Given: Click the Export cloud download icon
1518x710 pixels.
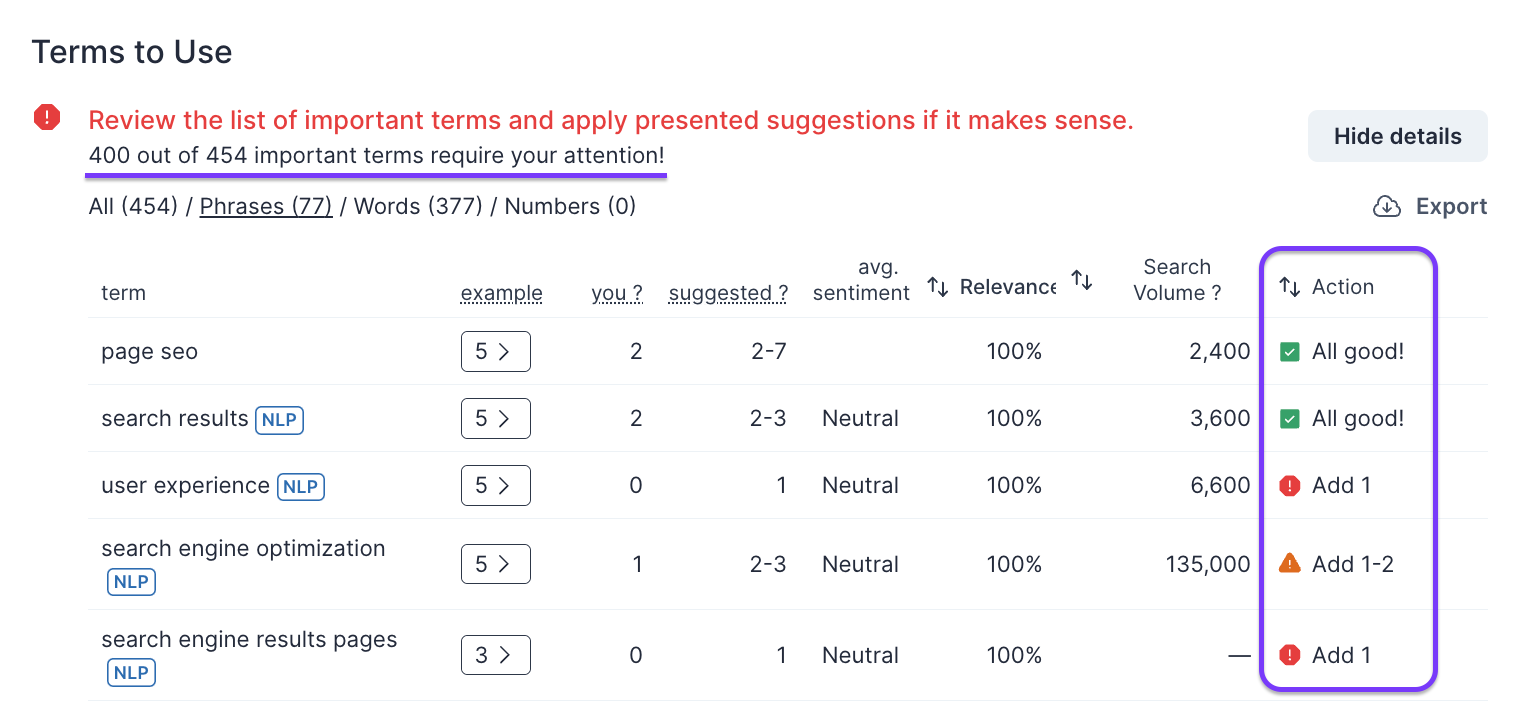Looking at the screenshot, I should point(1386,207).
